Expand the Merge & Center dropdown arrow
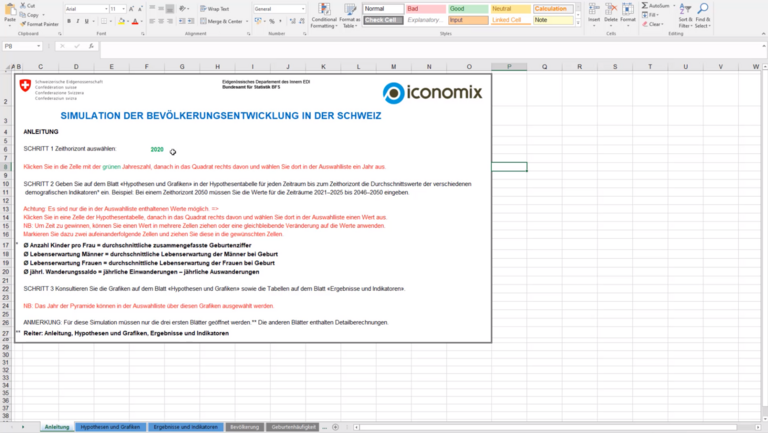This screenshot has width=768, height=433. pos(247,21)
